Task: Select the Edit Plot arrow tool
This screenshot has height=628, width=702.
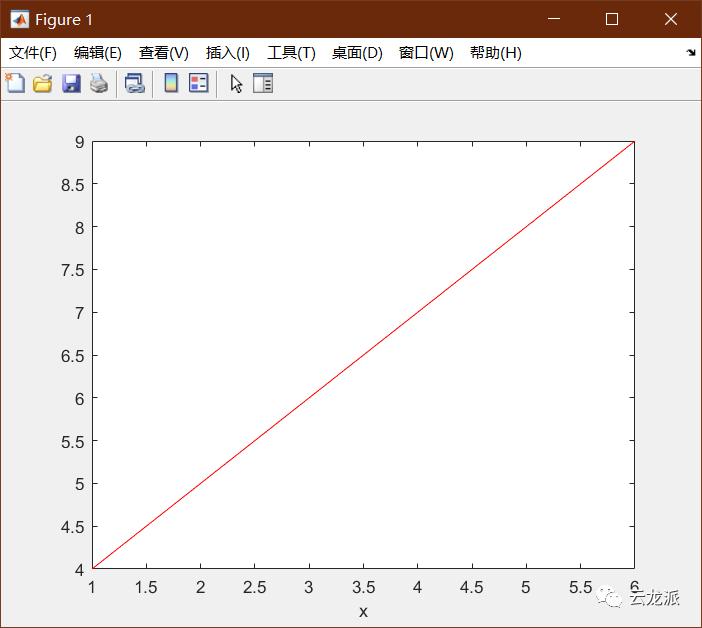Action: tap(236, 84)
